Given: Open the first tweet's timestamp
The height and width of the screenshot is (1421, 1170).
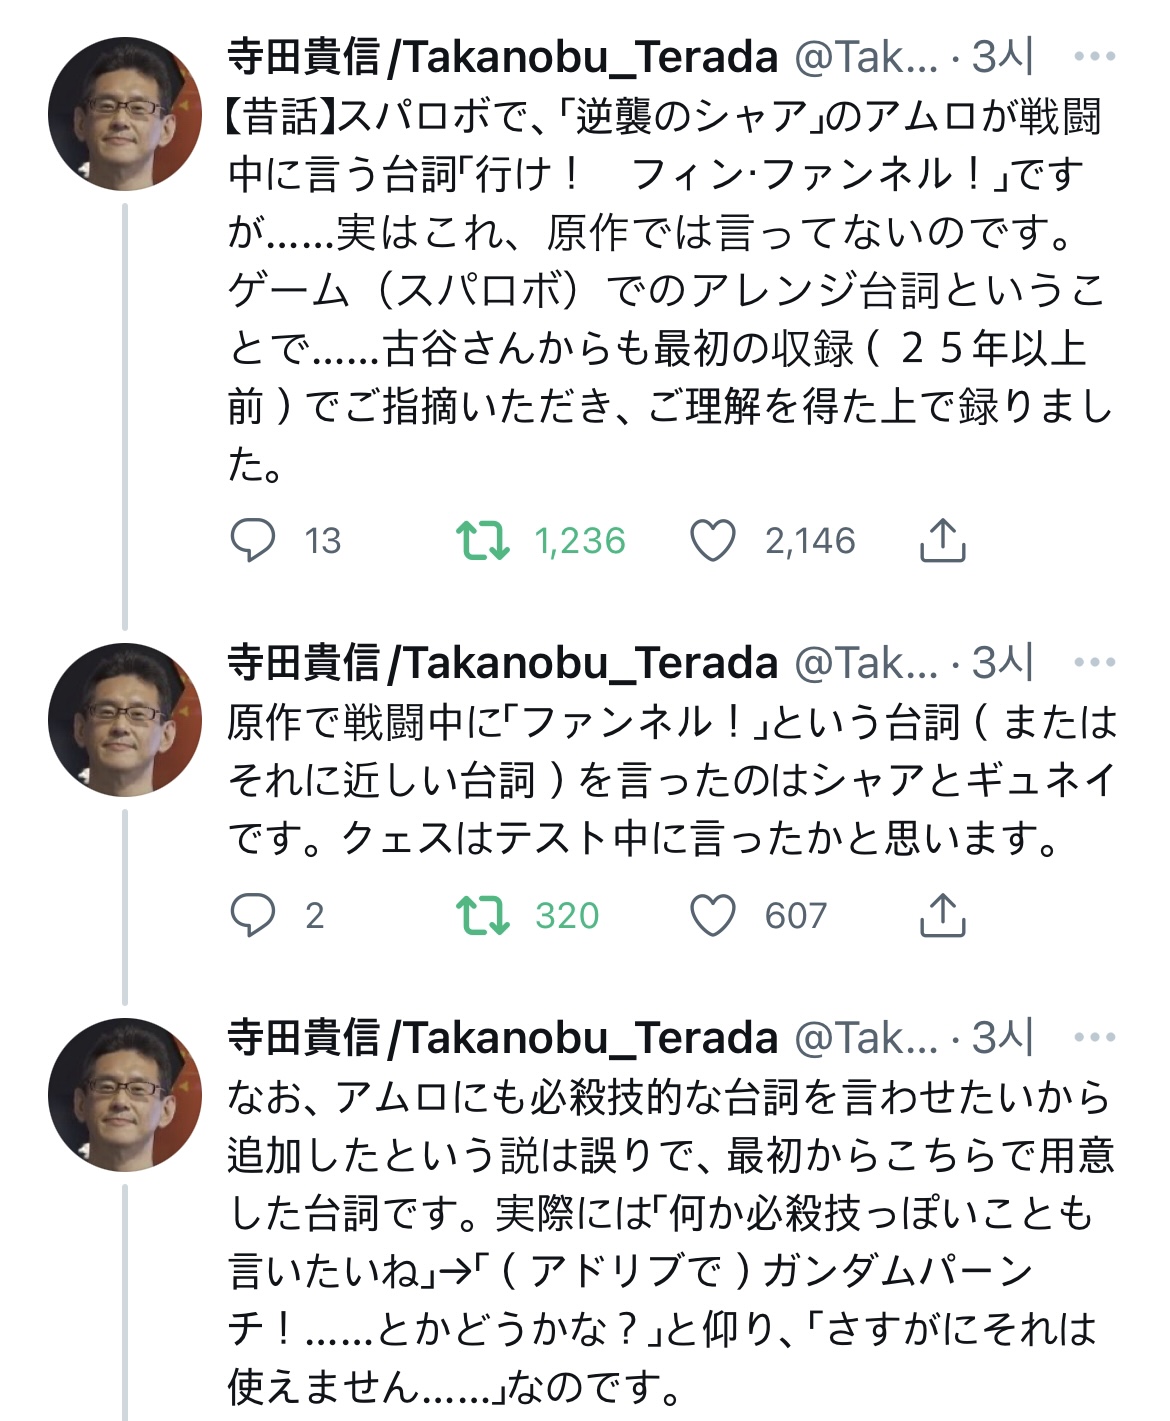Looking at the screenshot, I should 1002,57.
